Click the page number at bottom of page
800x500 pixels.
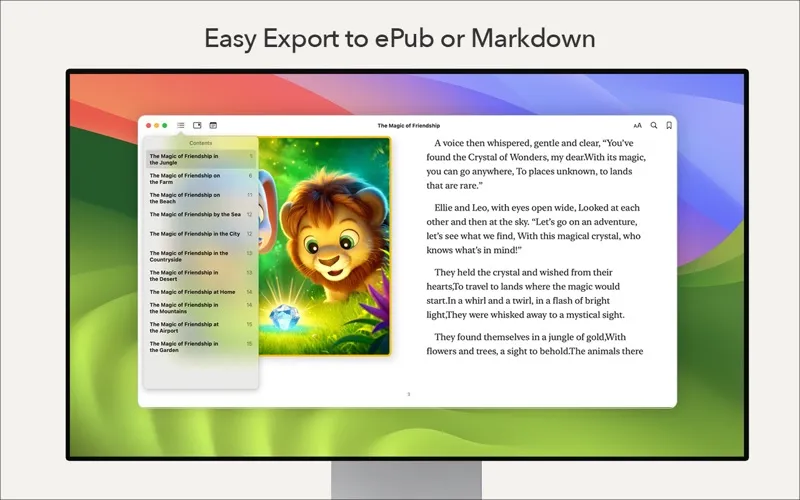(409, 394)
